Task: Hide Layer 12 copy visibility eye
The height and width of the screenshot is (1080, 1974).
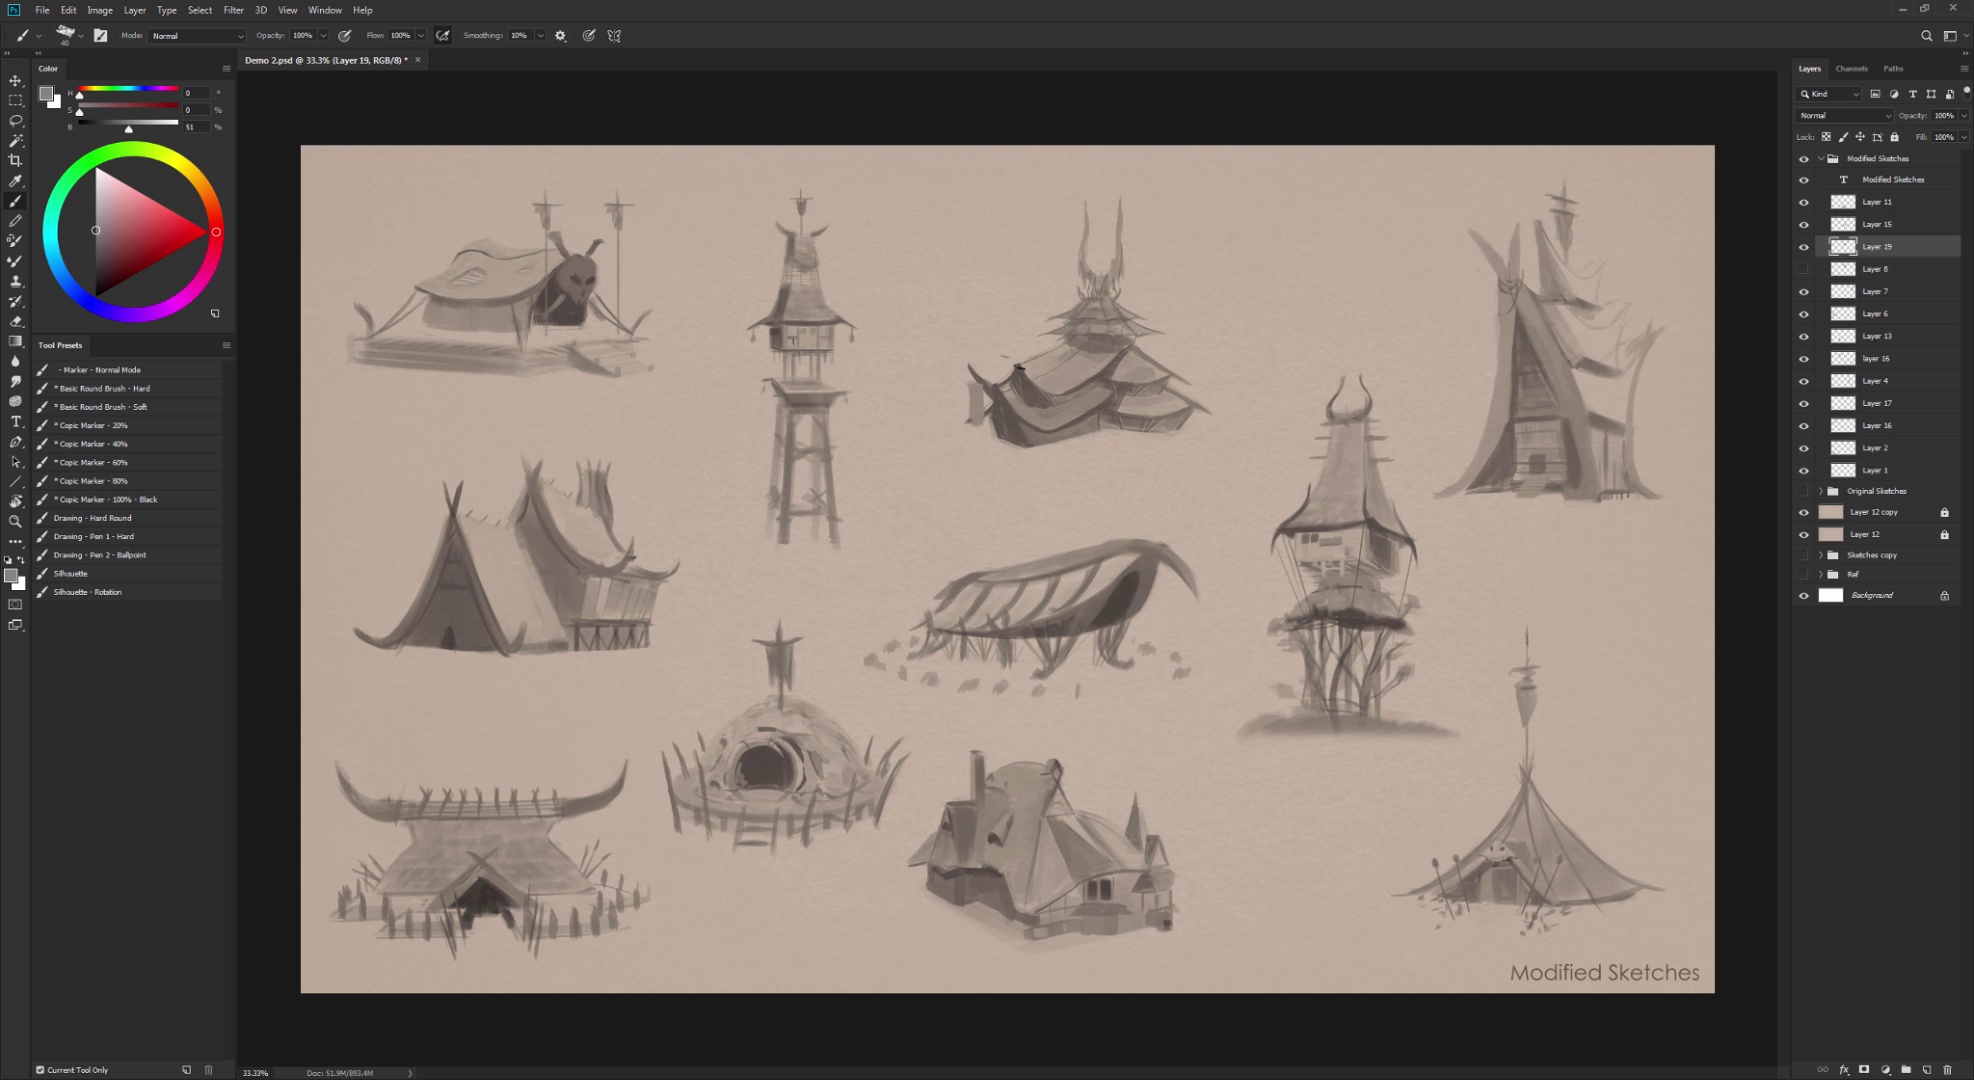Action: [1804, 512]
